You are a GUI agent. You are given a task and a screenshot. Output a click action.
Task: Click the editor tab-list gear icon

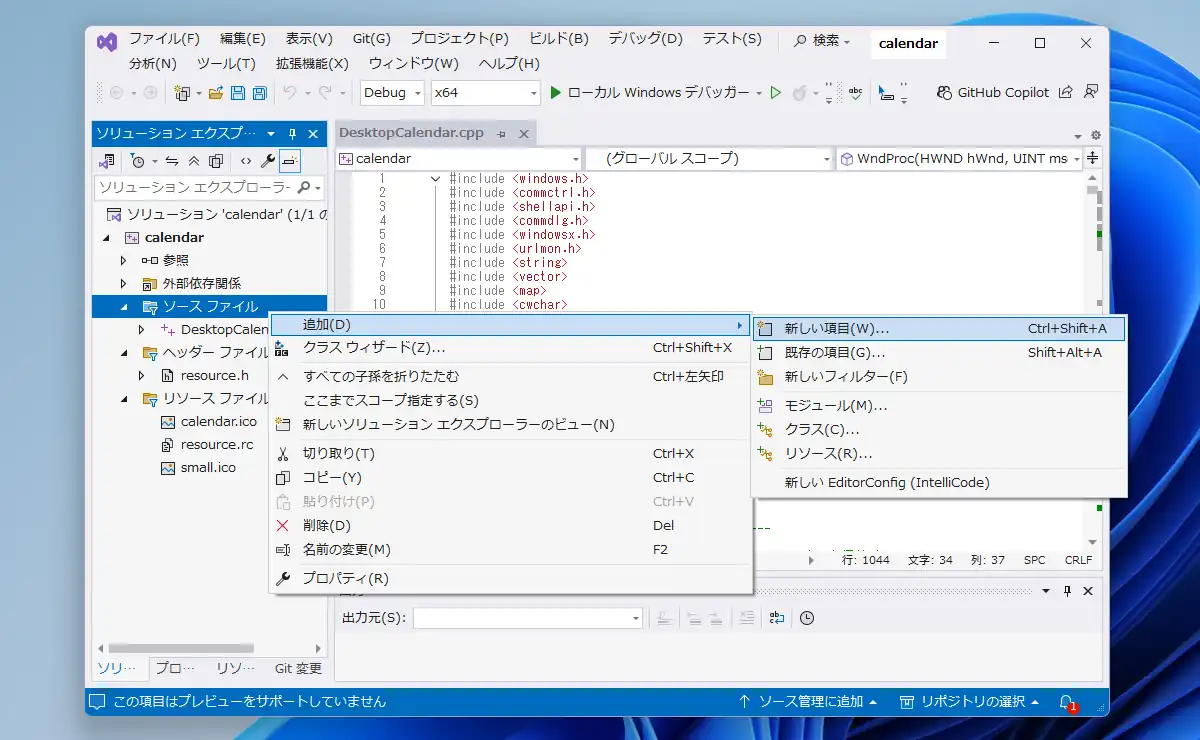1095,135
